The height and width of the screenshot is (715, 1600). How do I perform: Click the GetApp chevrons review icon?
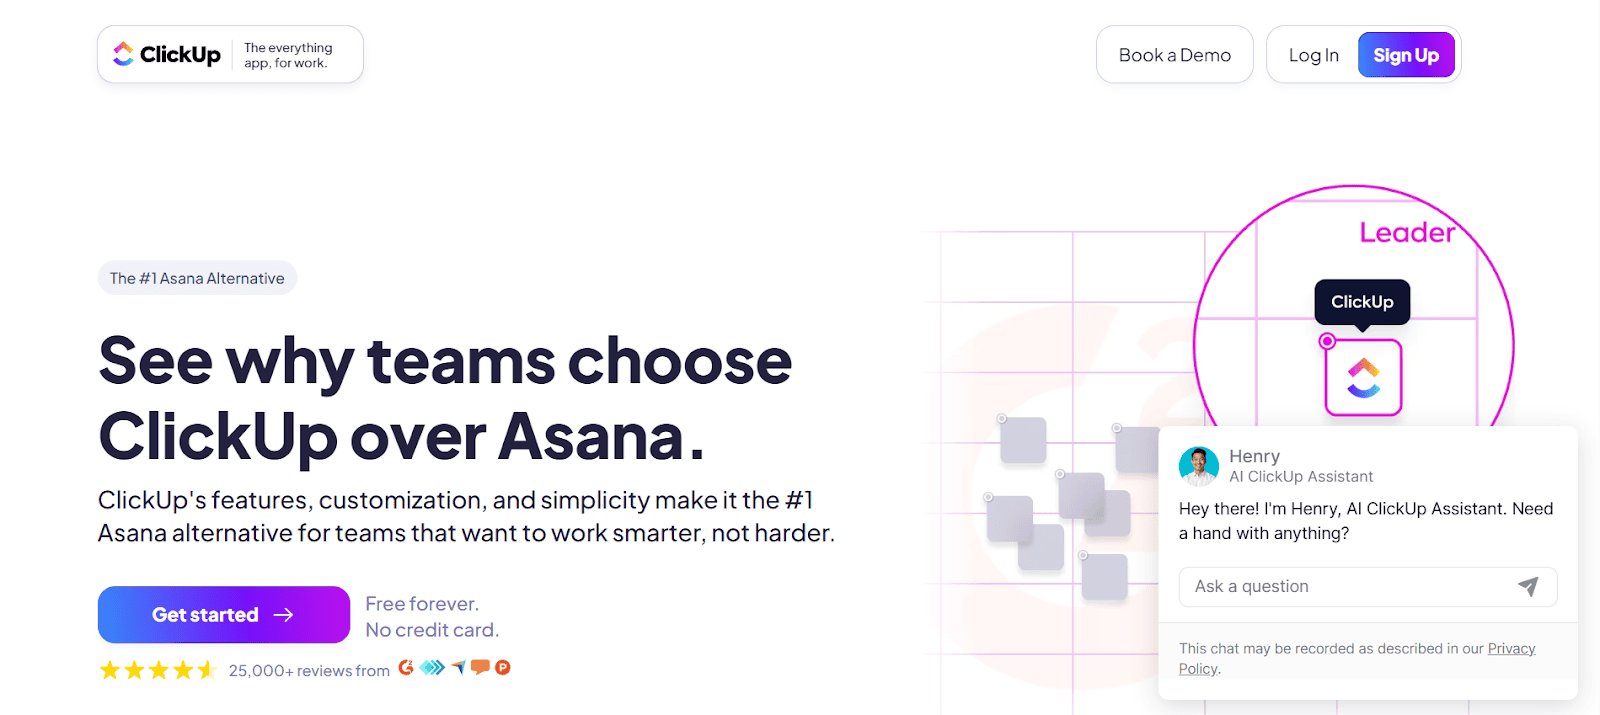[432, 667]
